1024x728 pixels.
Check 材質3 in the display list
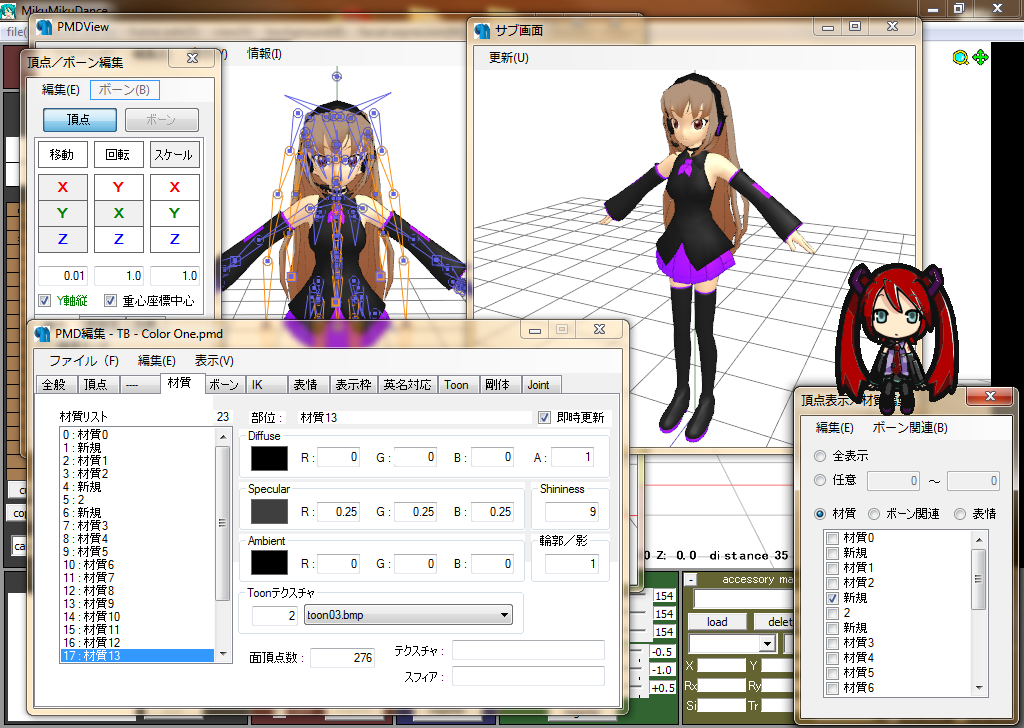pyautogui.click(x=833, y=643)
